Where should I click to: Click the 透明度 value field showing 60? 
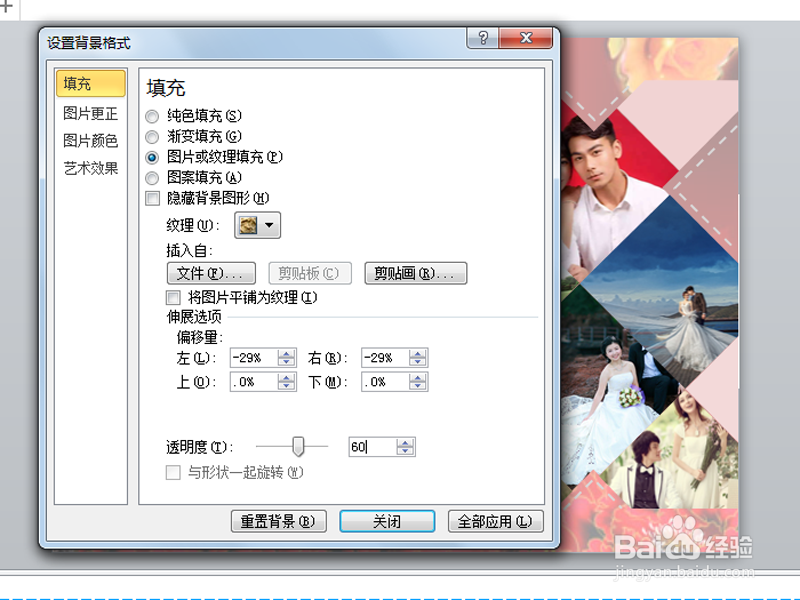pyautogui.click(x=373, y=447)
